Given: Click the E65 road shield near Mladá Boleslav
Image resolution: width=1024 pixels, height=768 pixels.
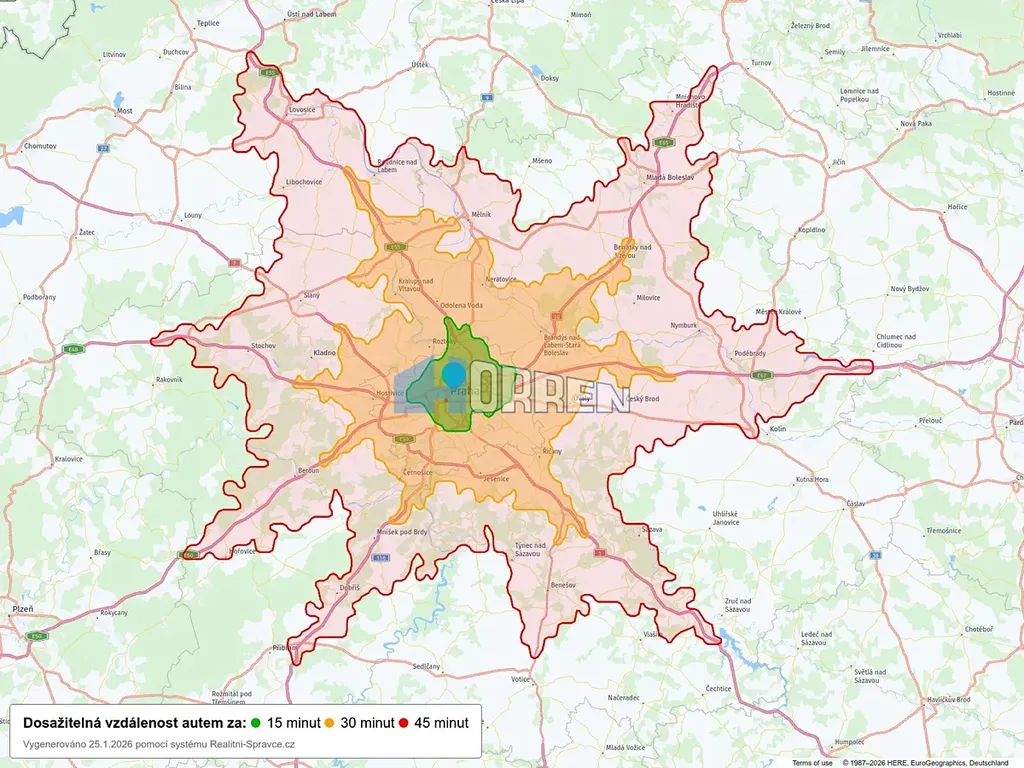Looking at the screenshot, I should click(663, 143).
